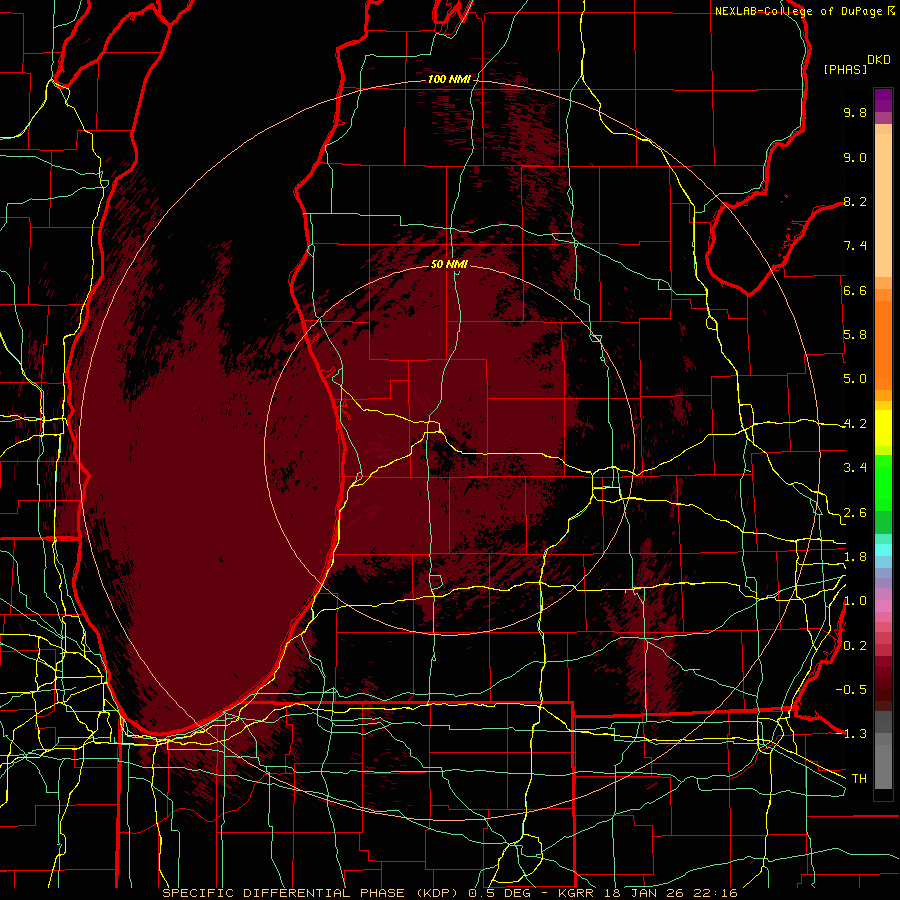The image size is (900, 900).
Task: Click the bright green segment of the color bar
Action: (883, 483)
